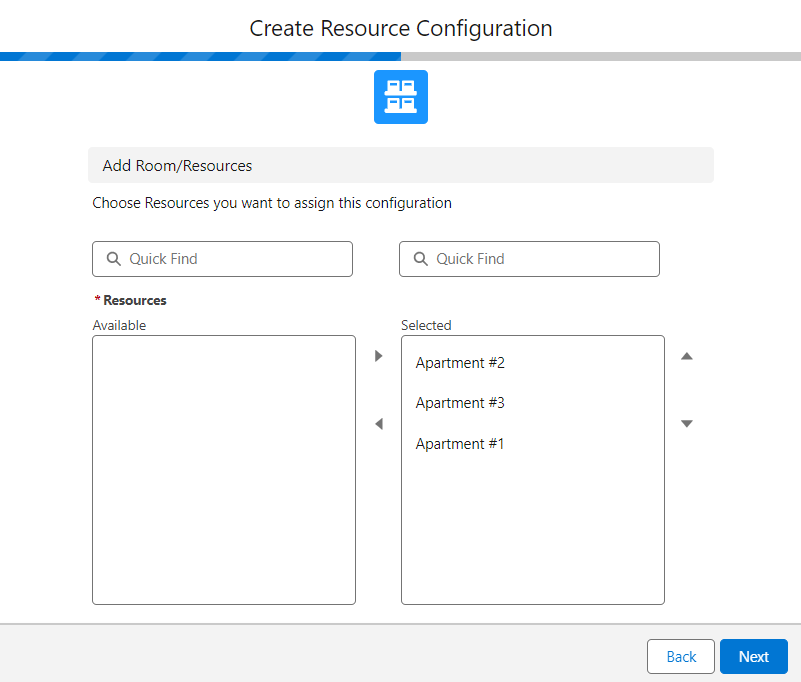801x682 pixels.
Task: Focus the Quick Find field above Available
Action: click(235, 259)
